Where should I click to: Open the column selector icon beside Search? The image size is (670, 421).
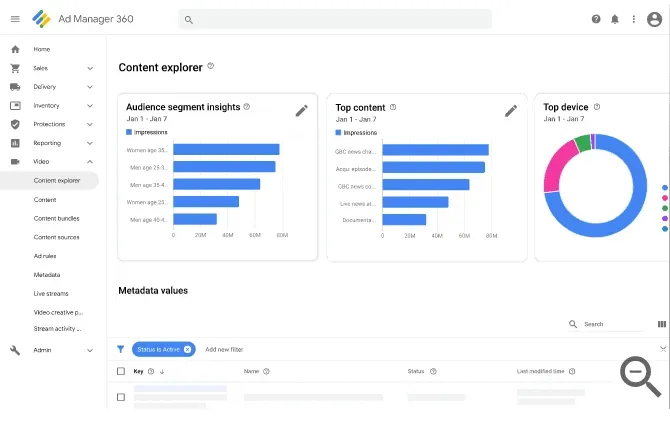(x=661, y=324)
